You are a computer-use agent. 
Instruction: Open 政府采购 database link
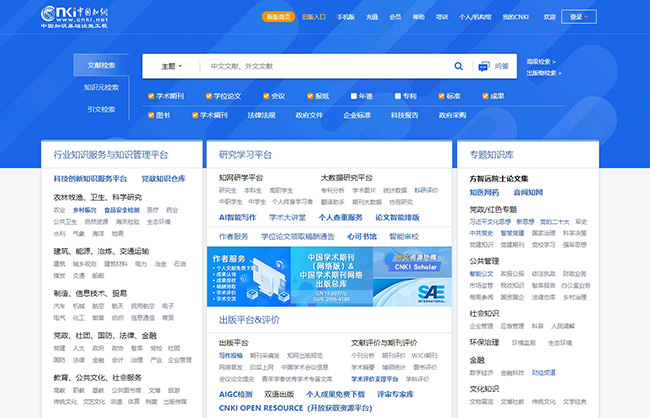452,115
